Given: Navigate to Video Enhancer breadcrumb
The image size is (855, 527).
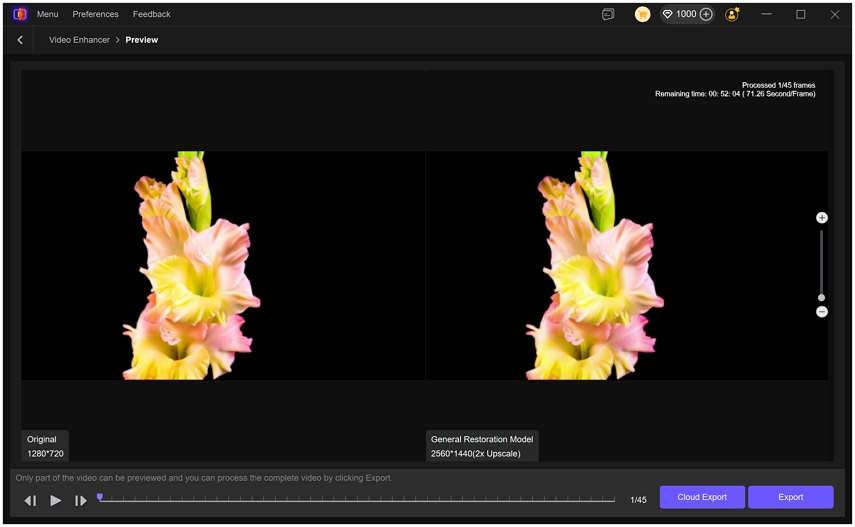Looking at the screenshot, I should pyautogui.click(x=79, y=40).
